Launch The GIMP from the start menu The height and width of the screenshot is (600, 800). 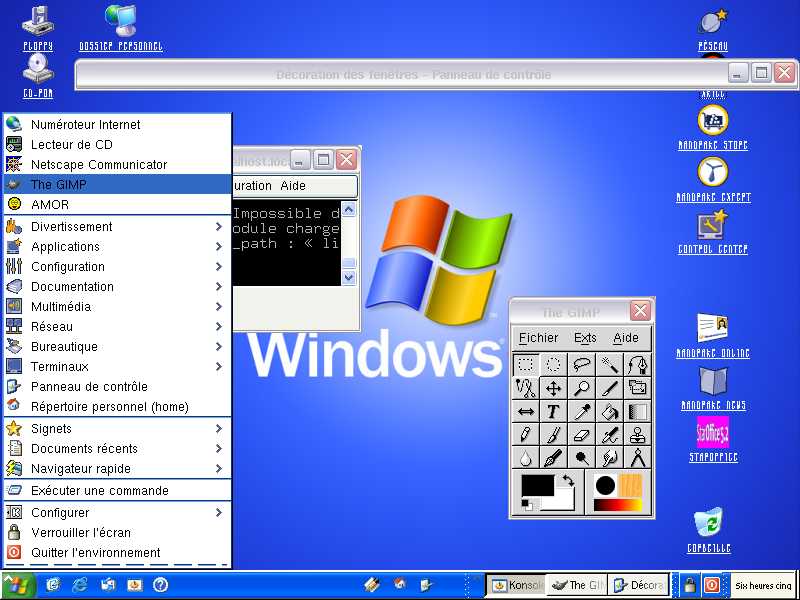coord(117,184)
